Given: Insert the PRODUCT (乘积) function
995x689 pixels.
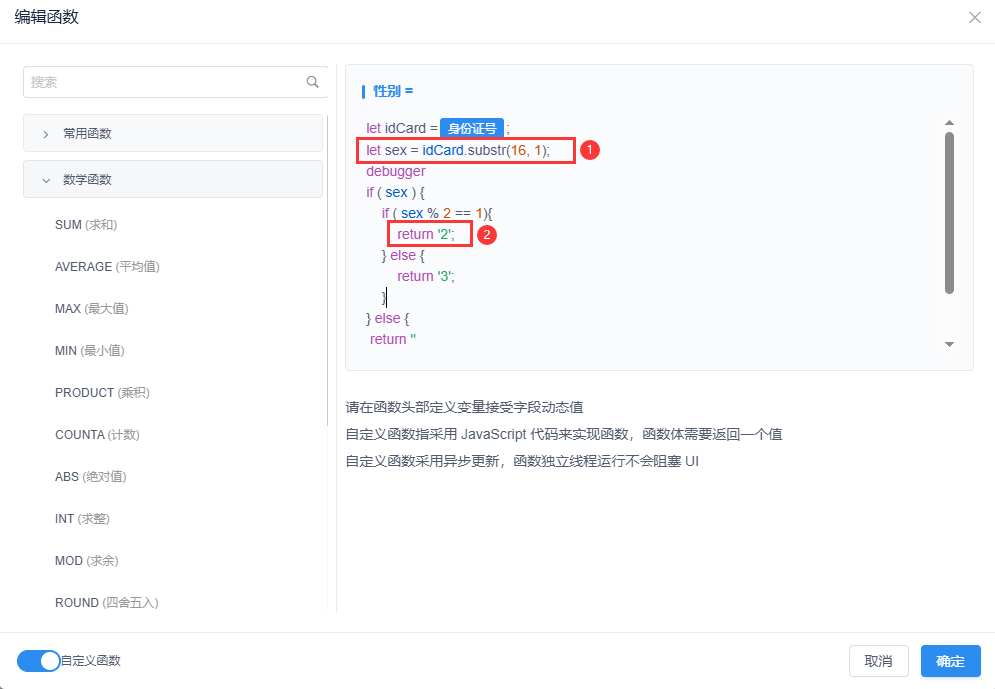Looking at the screenshot, I should [x=102, y=393].
